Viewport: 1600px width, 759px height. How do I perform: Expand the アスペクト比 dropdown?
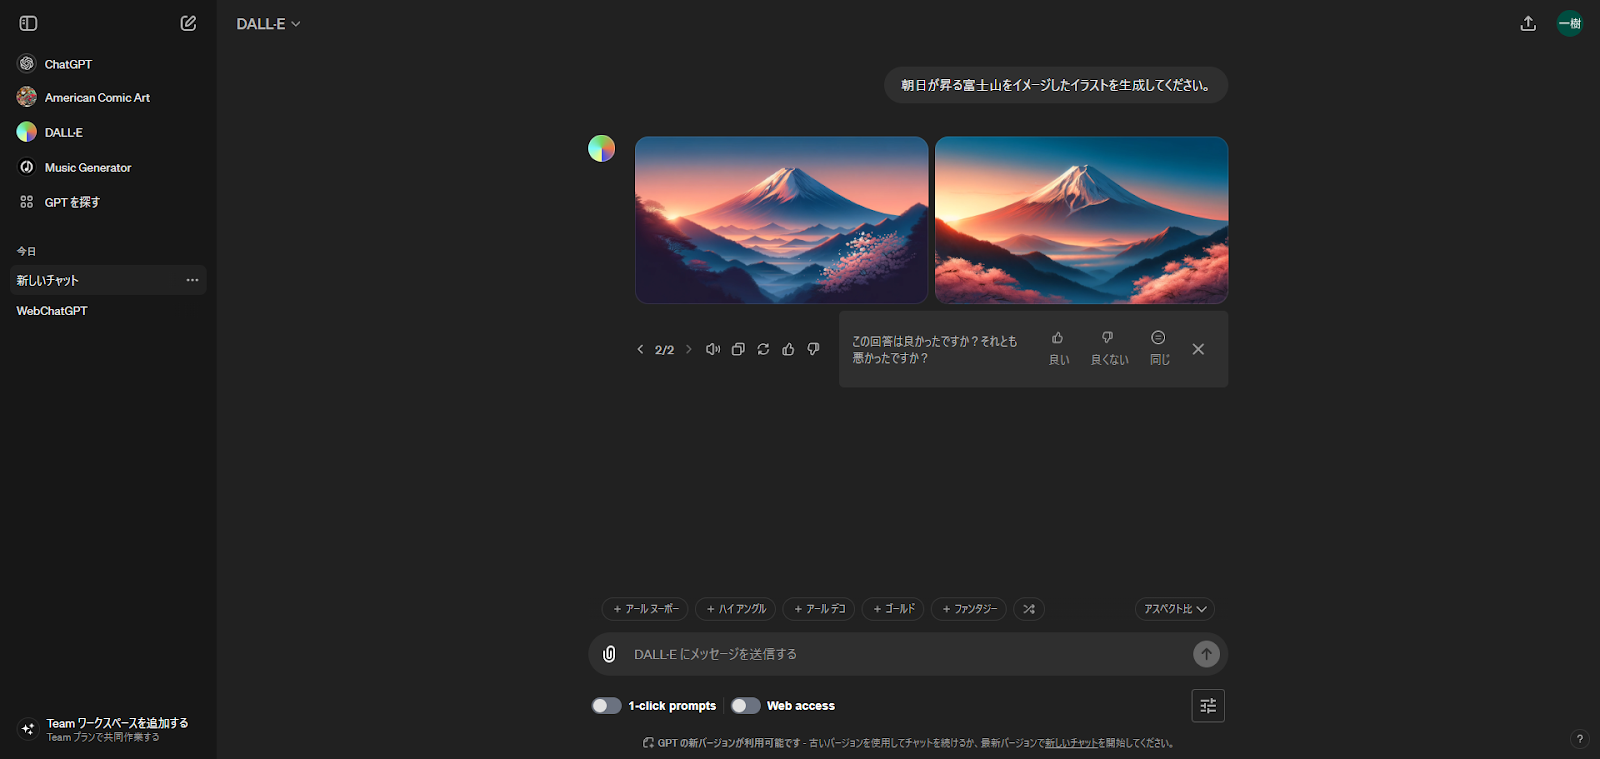point(1174,609)
